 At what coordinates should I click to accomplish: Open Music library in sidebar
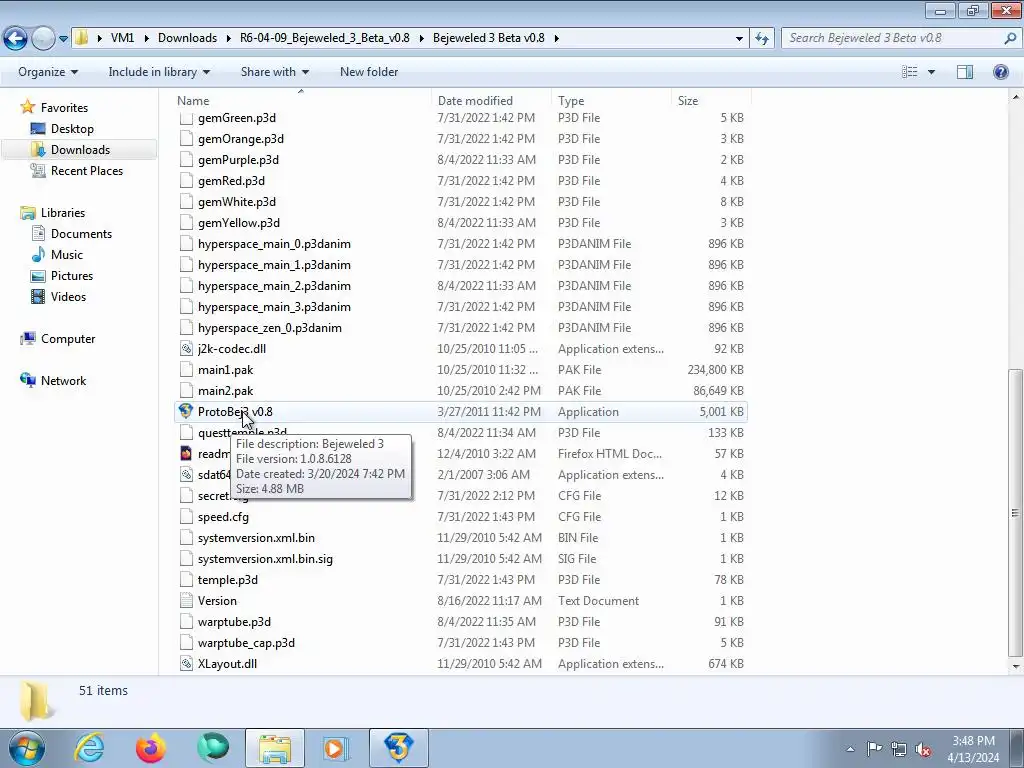(x=67, y=255)
